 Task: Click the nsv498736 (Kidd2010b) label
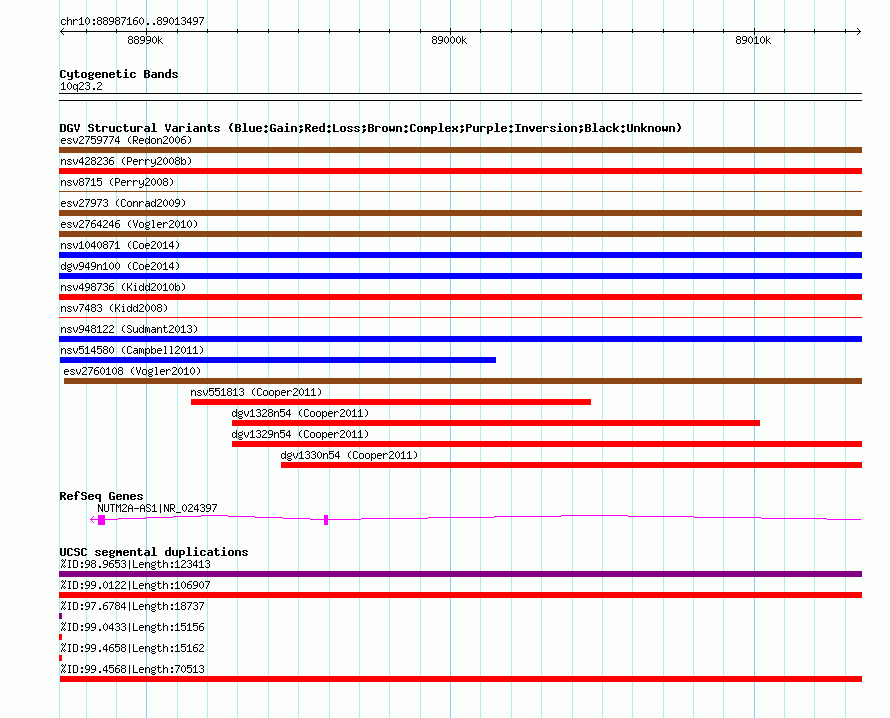click(123, 287)
